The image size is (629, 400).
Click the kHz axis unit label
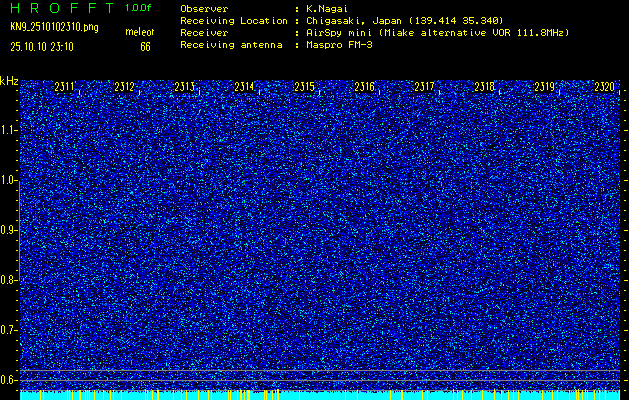[x=10, y=81]
